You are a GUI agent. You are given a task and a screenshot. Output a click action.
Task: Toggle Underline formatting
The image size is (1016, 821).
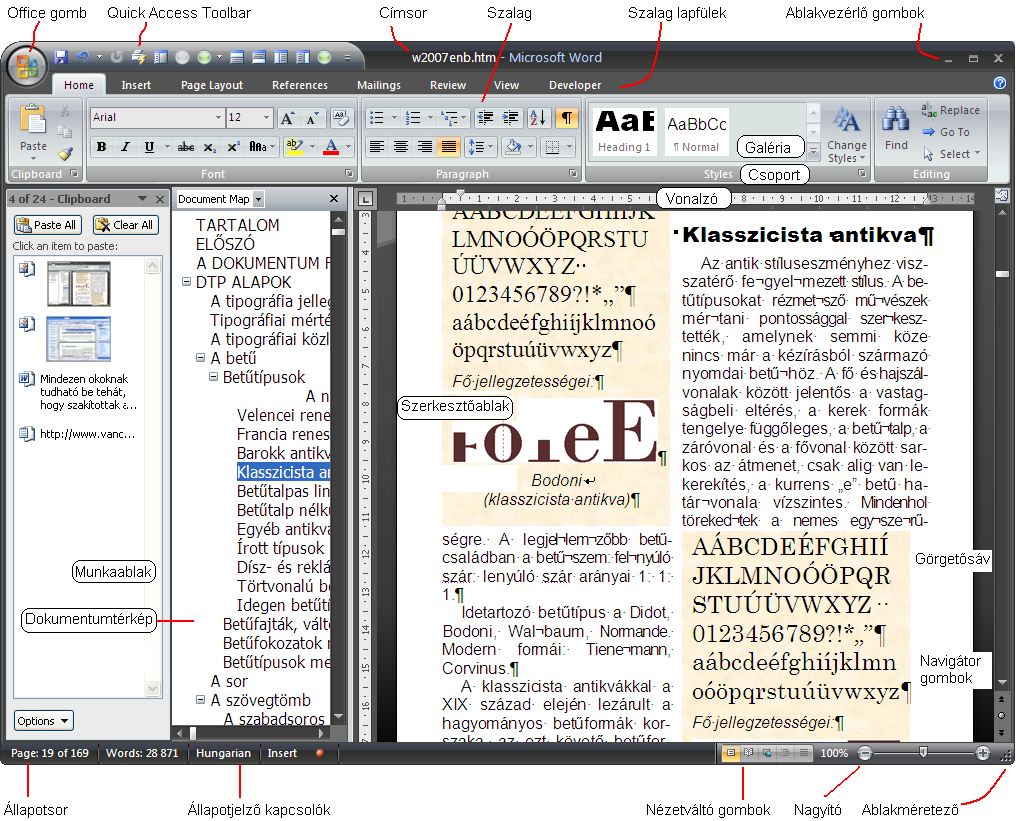click(x=149, y=147)
